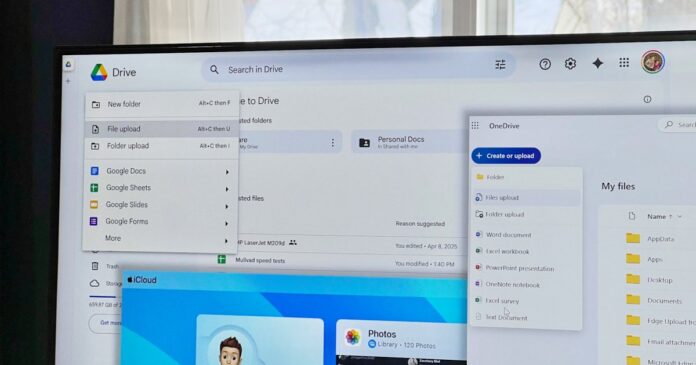696x365 pixels.
Task: Open the Mullvad speed tests file
Action: (x=260, y=261)
